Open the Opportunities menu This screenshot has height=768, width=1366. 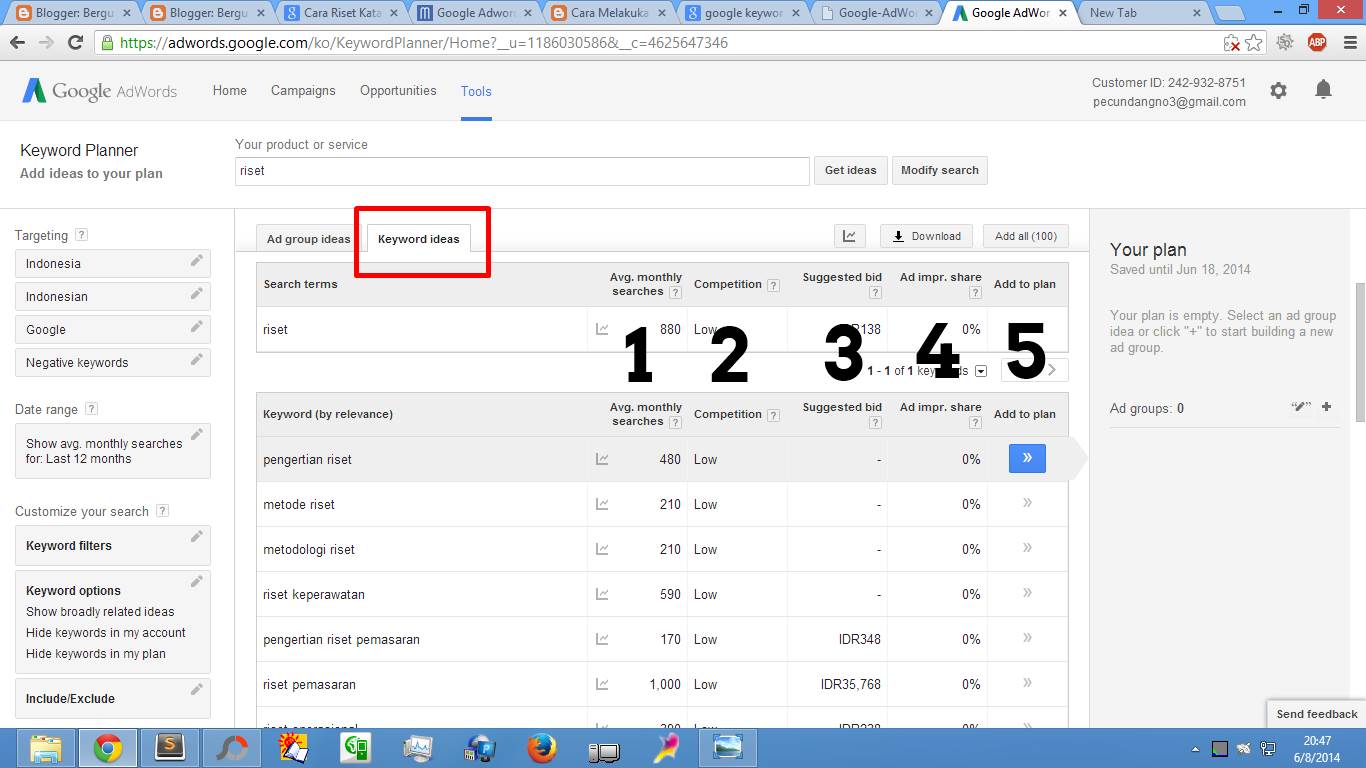[398, 91]
